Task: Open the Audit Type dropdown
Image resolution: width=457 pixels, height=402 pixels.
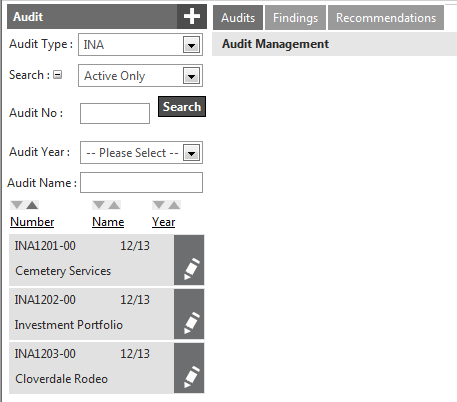Action: (191, 45)
